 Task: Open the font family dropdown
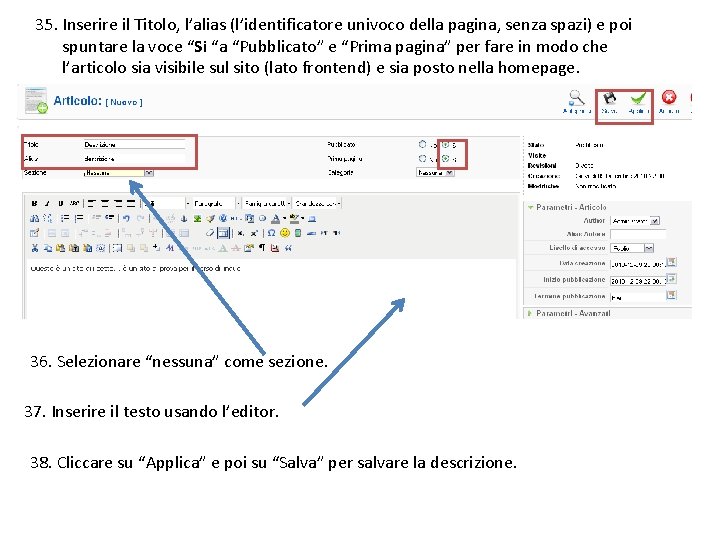pyautogui.click(x=267, y=203)
